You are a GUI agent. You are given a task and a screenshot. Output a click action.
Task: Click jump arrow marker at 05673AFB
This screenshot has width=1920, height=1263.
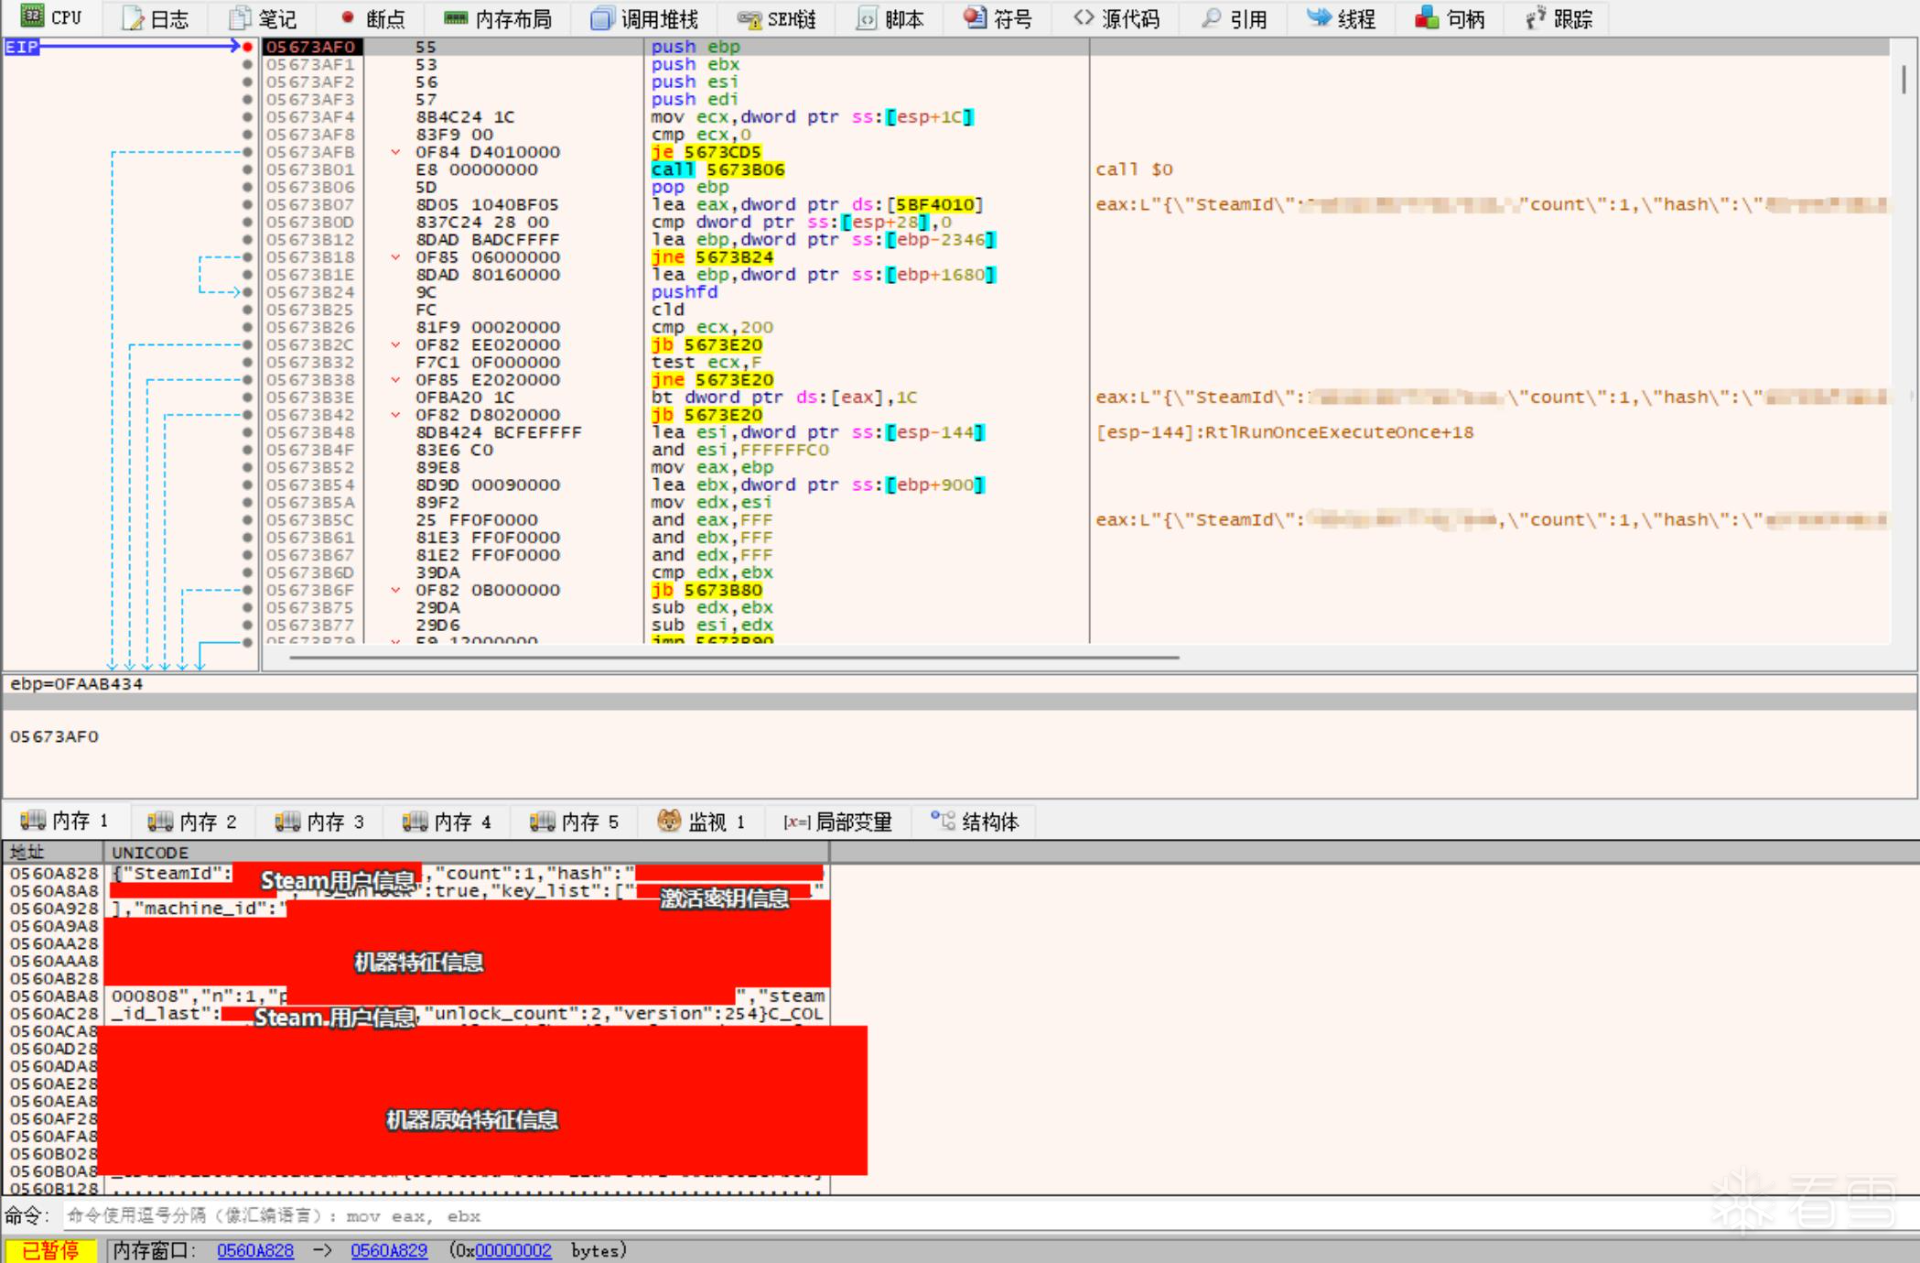396,152
